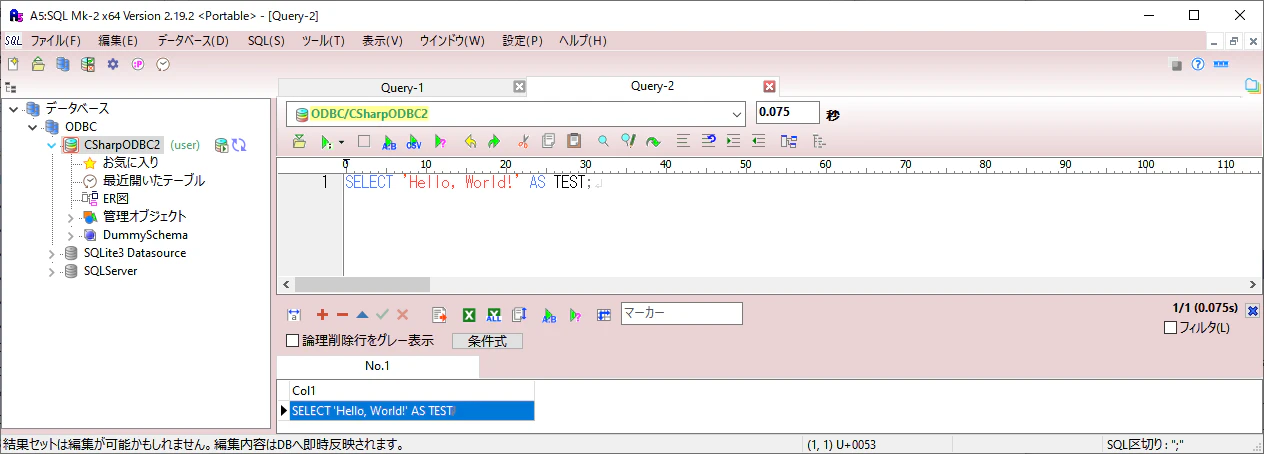Collapse the データベース tree node
The image size is (1264, 454).
[x=12, y=109]
